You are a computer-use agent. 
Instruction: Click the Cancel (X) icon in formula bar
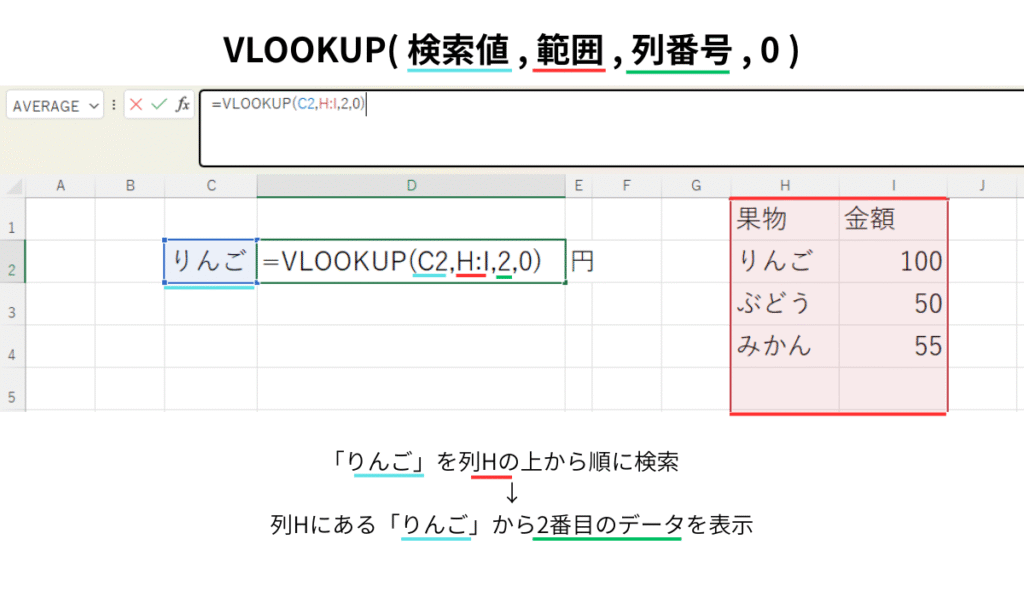click(x=137, y=105)
